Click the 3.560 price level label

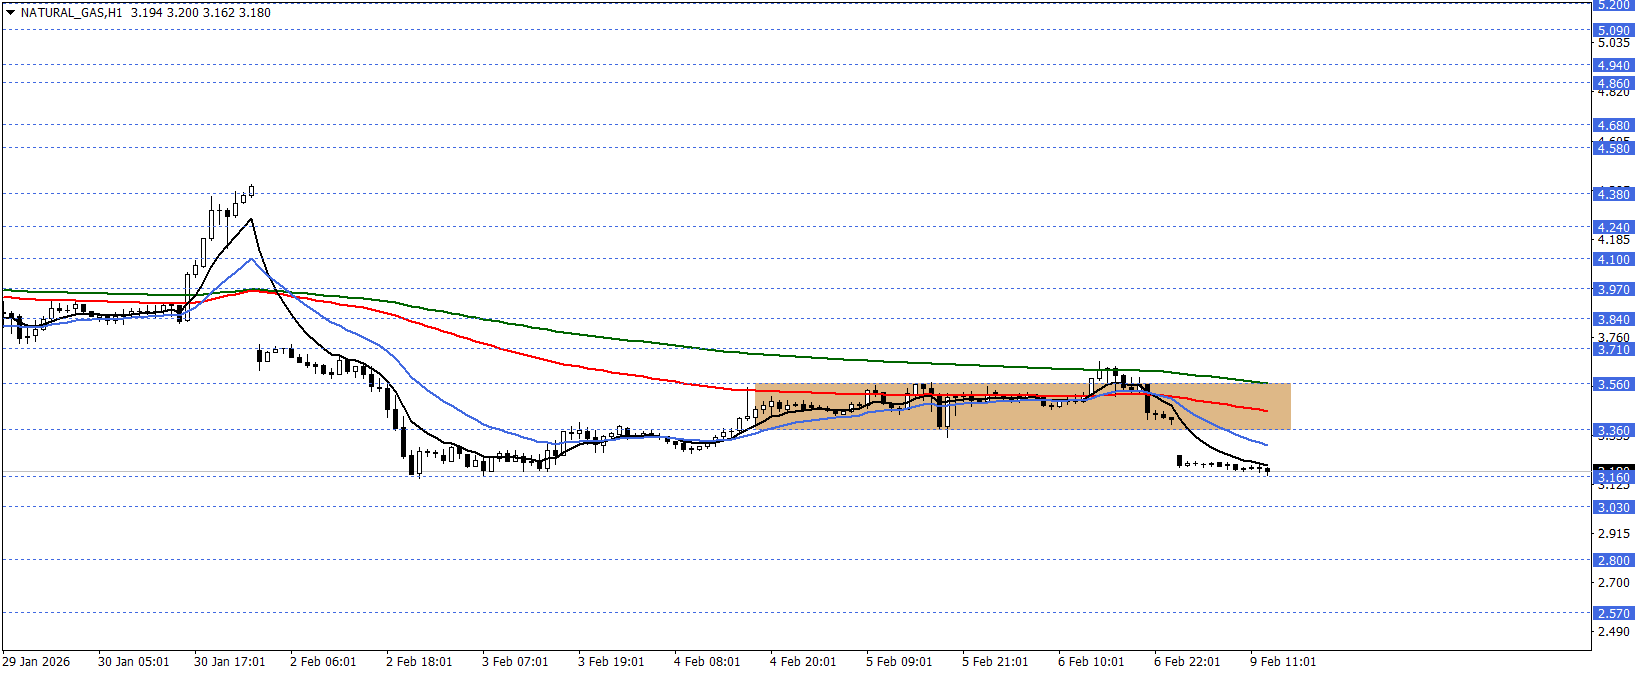[x=1612, y=384]
